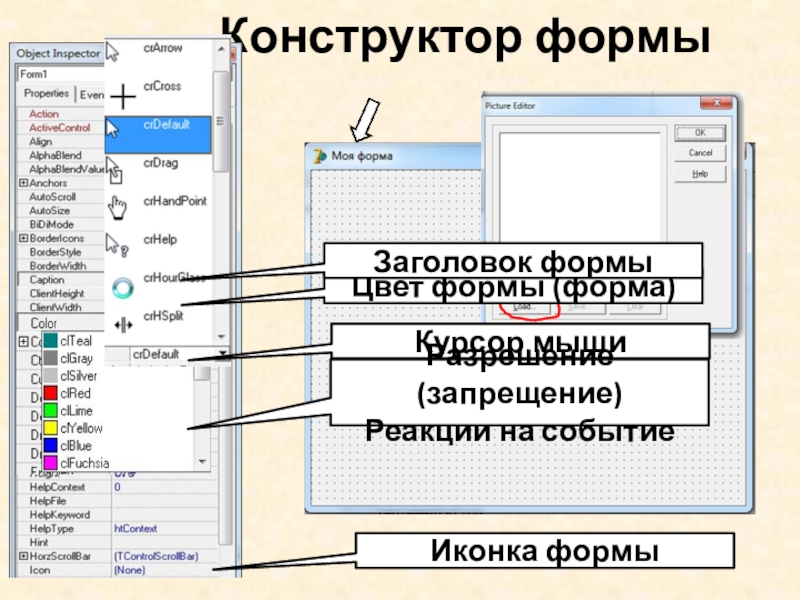Close the Picture Editor dialog
The width and height of the screenshot is (800, 600).
[x=716, y=103]
